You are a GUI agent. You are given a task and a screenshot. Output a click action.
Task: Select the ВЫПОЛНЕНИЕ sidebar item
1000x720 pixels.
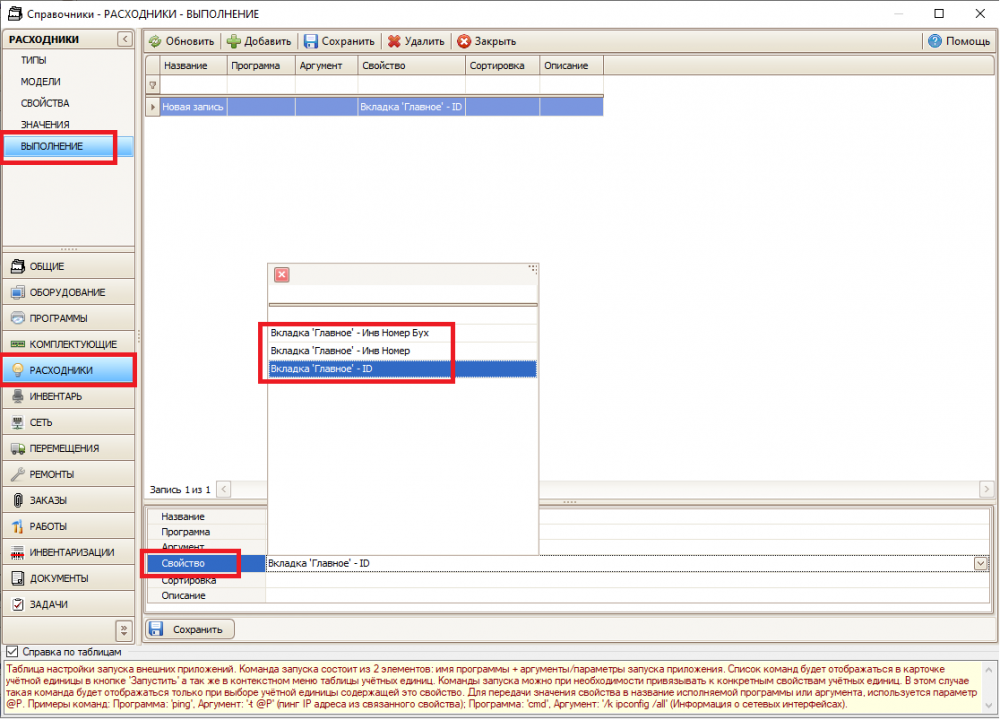point(68,147)
